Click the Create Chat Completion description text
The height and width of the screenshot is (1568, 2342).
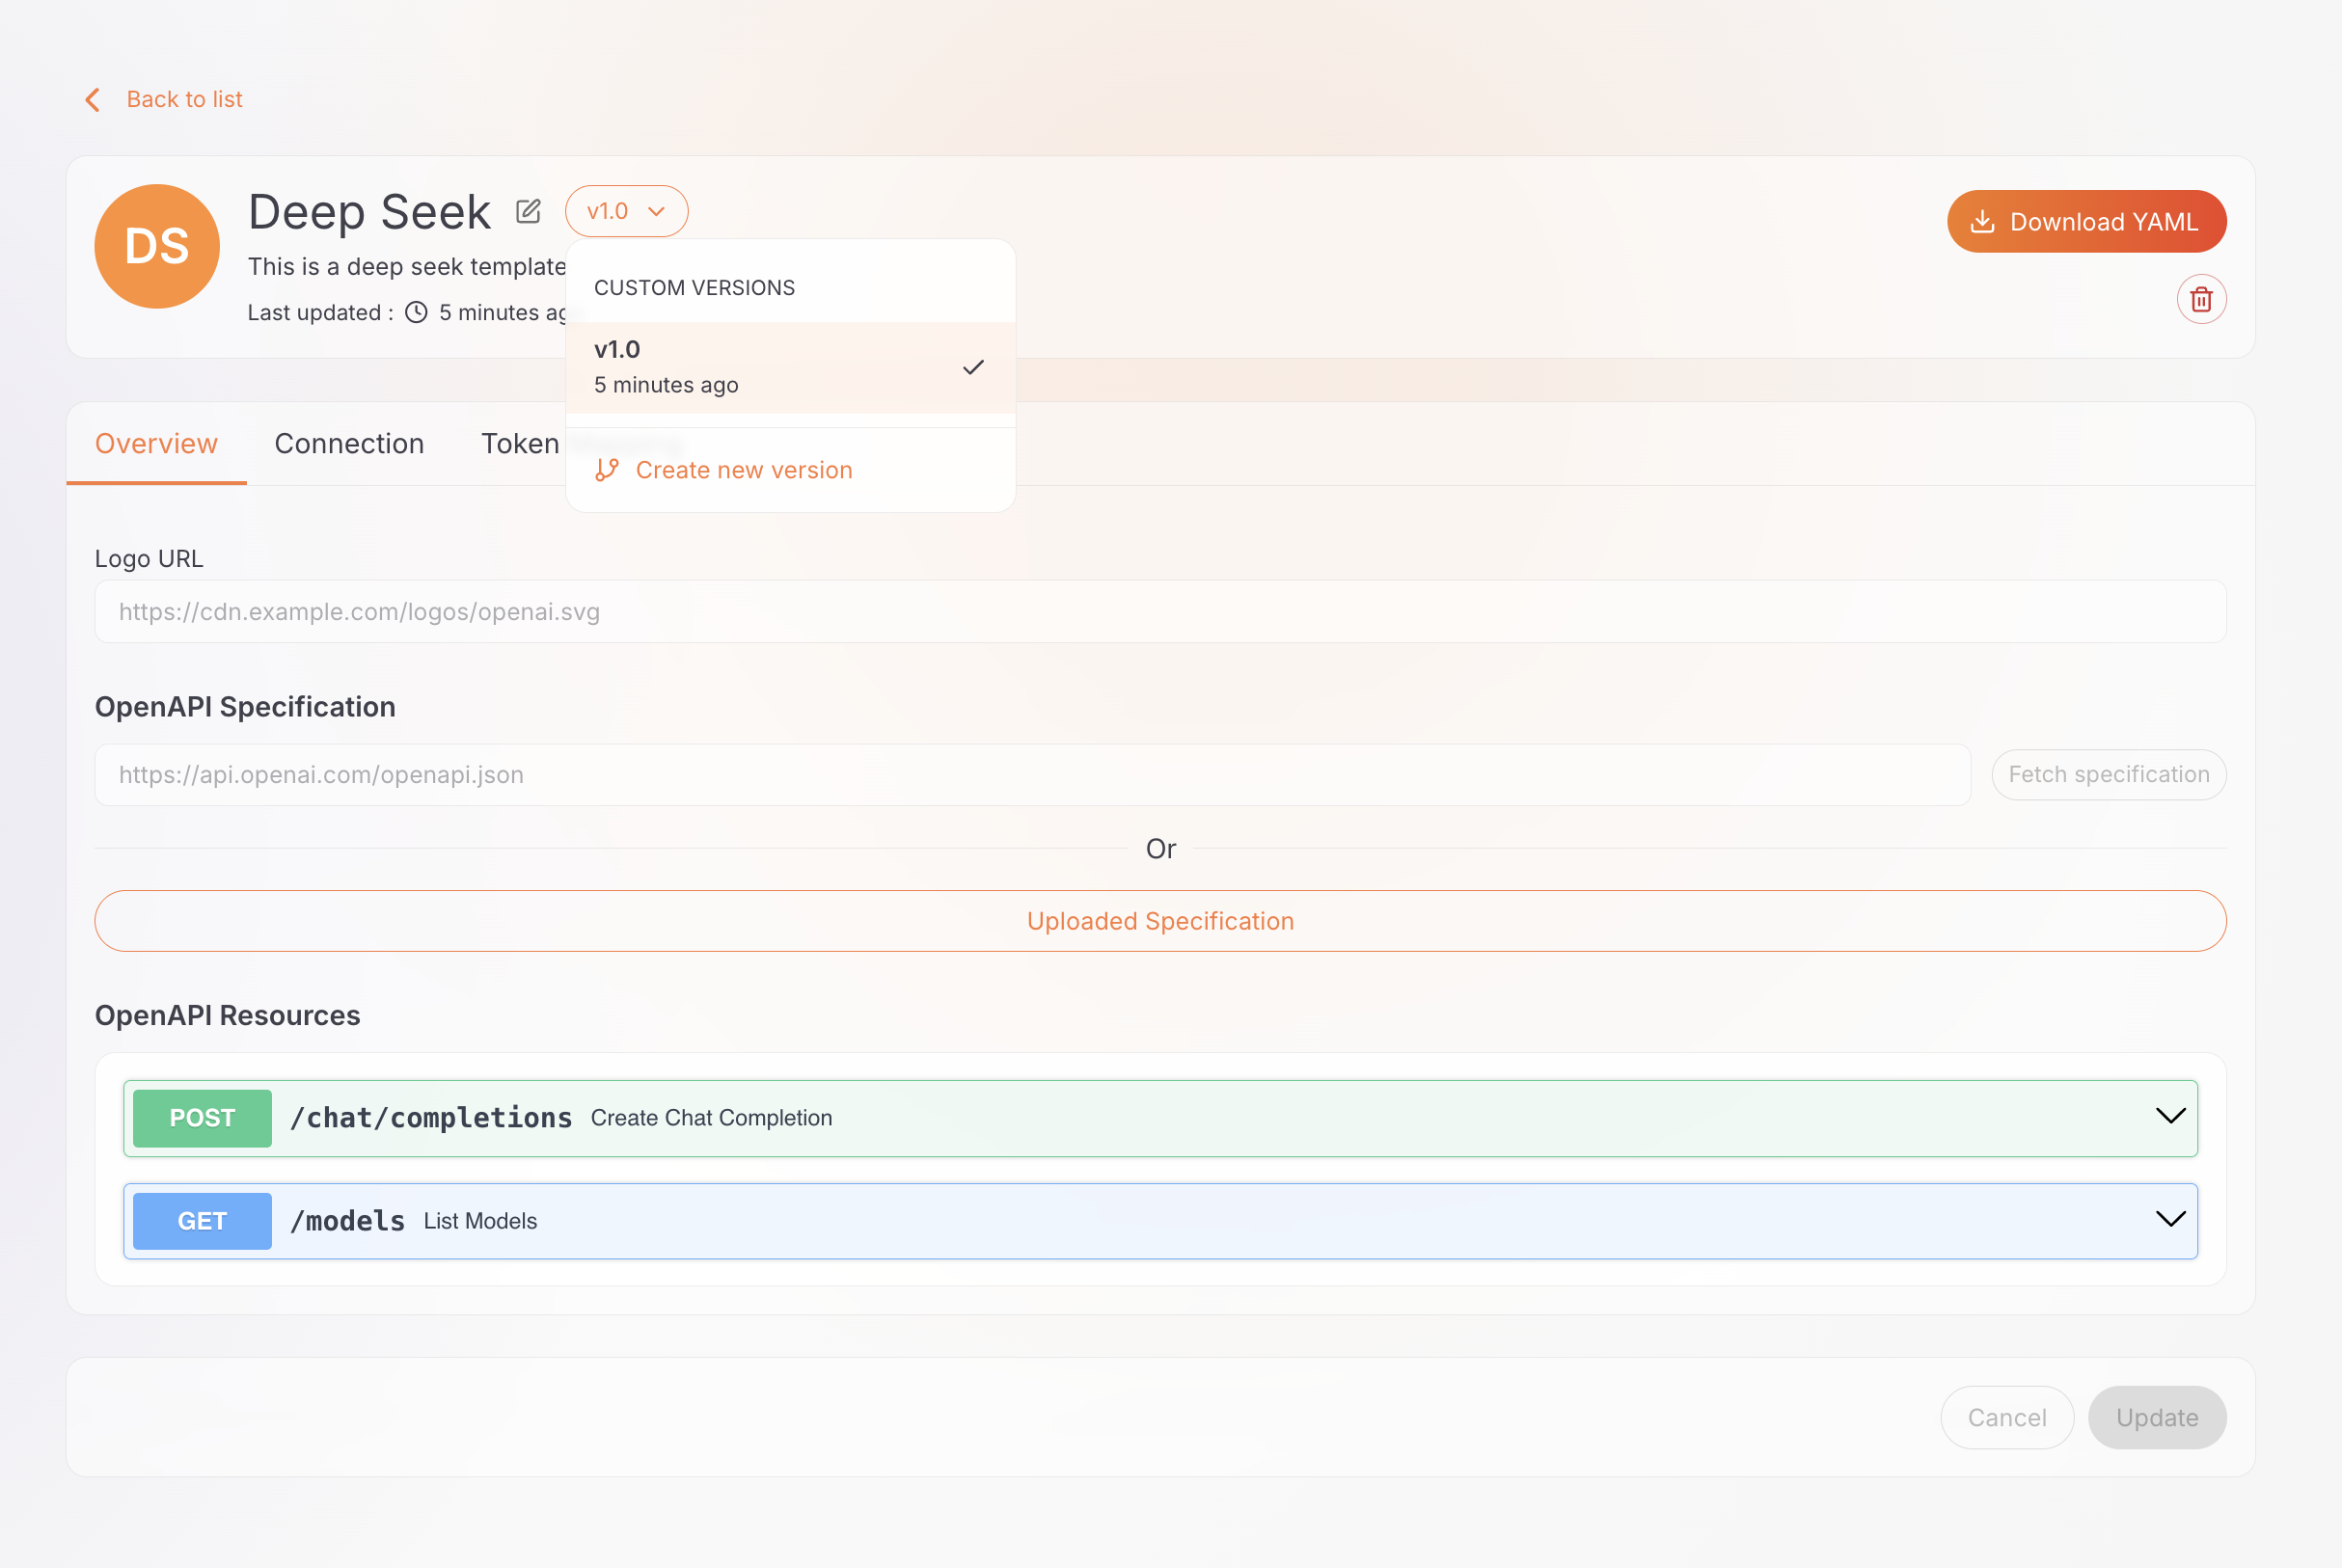(711, 1118)
